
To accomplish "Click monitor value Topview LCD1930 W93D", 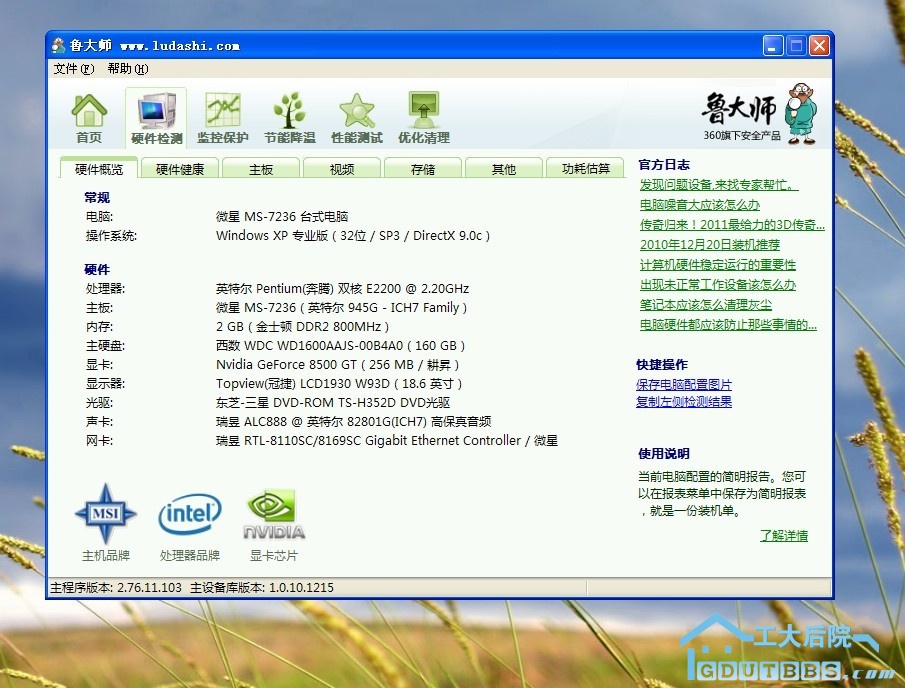I will click(339, 384).
